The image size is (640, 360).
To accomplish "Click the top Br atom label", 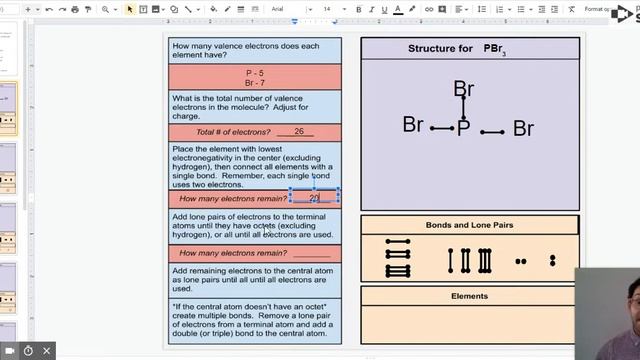I will tap(464, 88).
